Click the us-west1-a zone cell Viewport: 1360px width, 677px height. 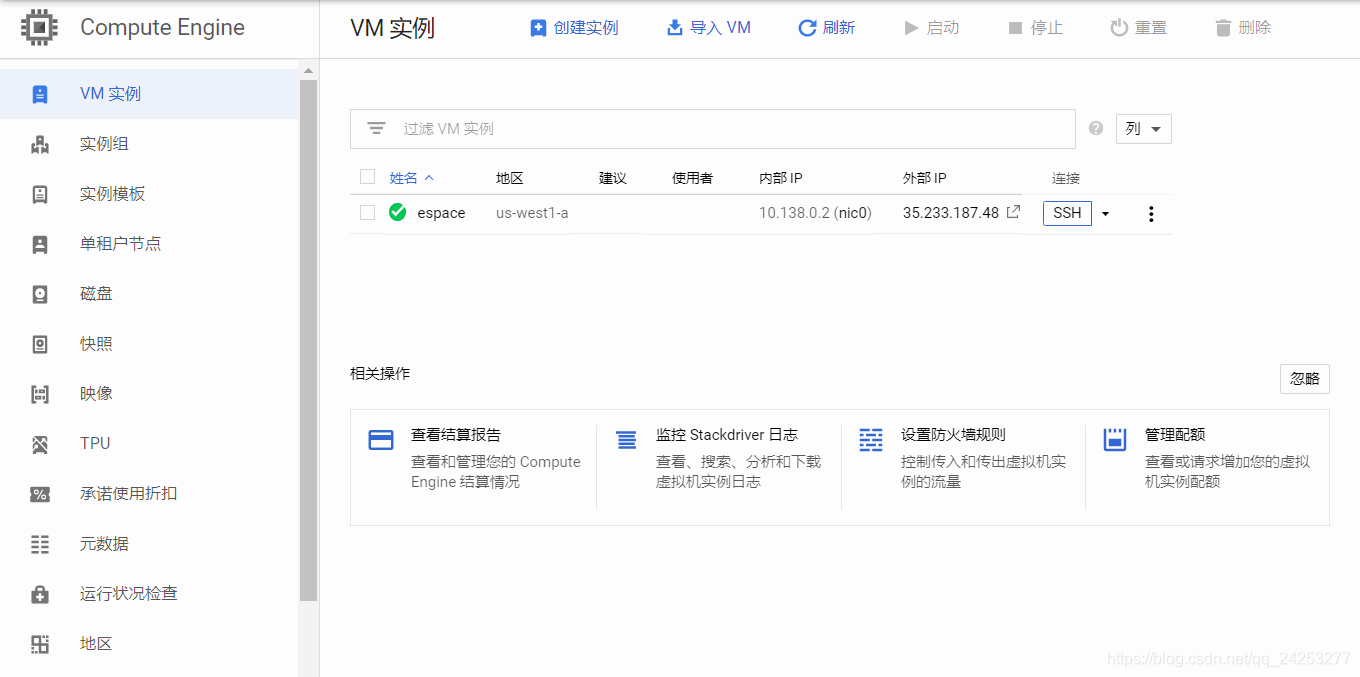click(532, 213)
